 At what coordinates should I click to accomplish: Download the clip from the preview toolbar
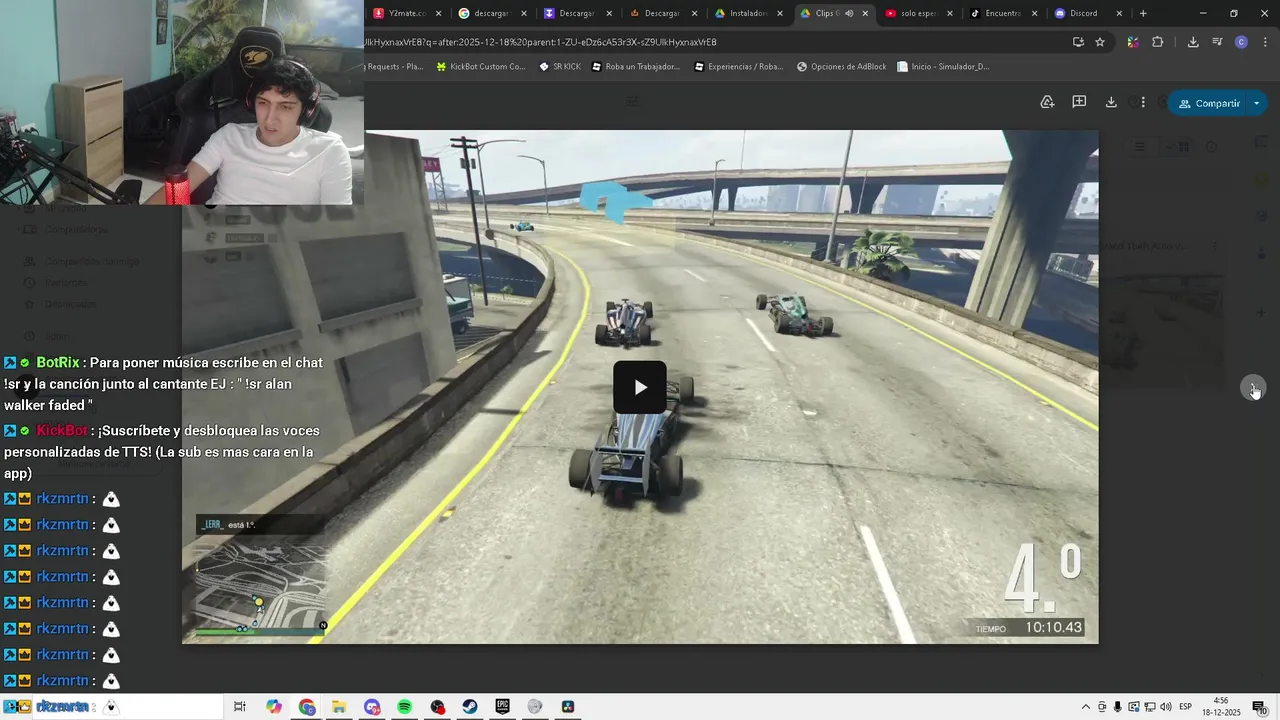pyautogui.click(x=1111, y=102)
